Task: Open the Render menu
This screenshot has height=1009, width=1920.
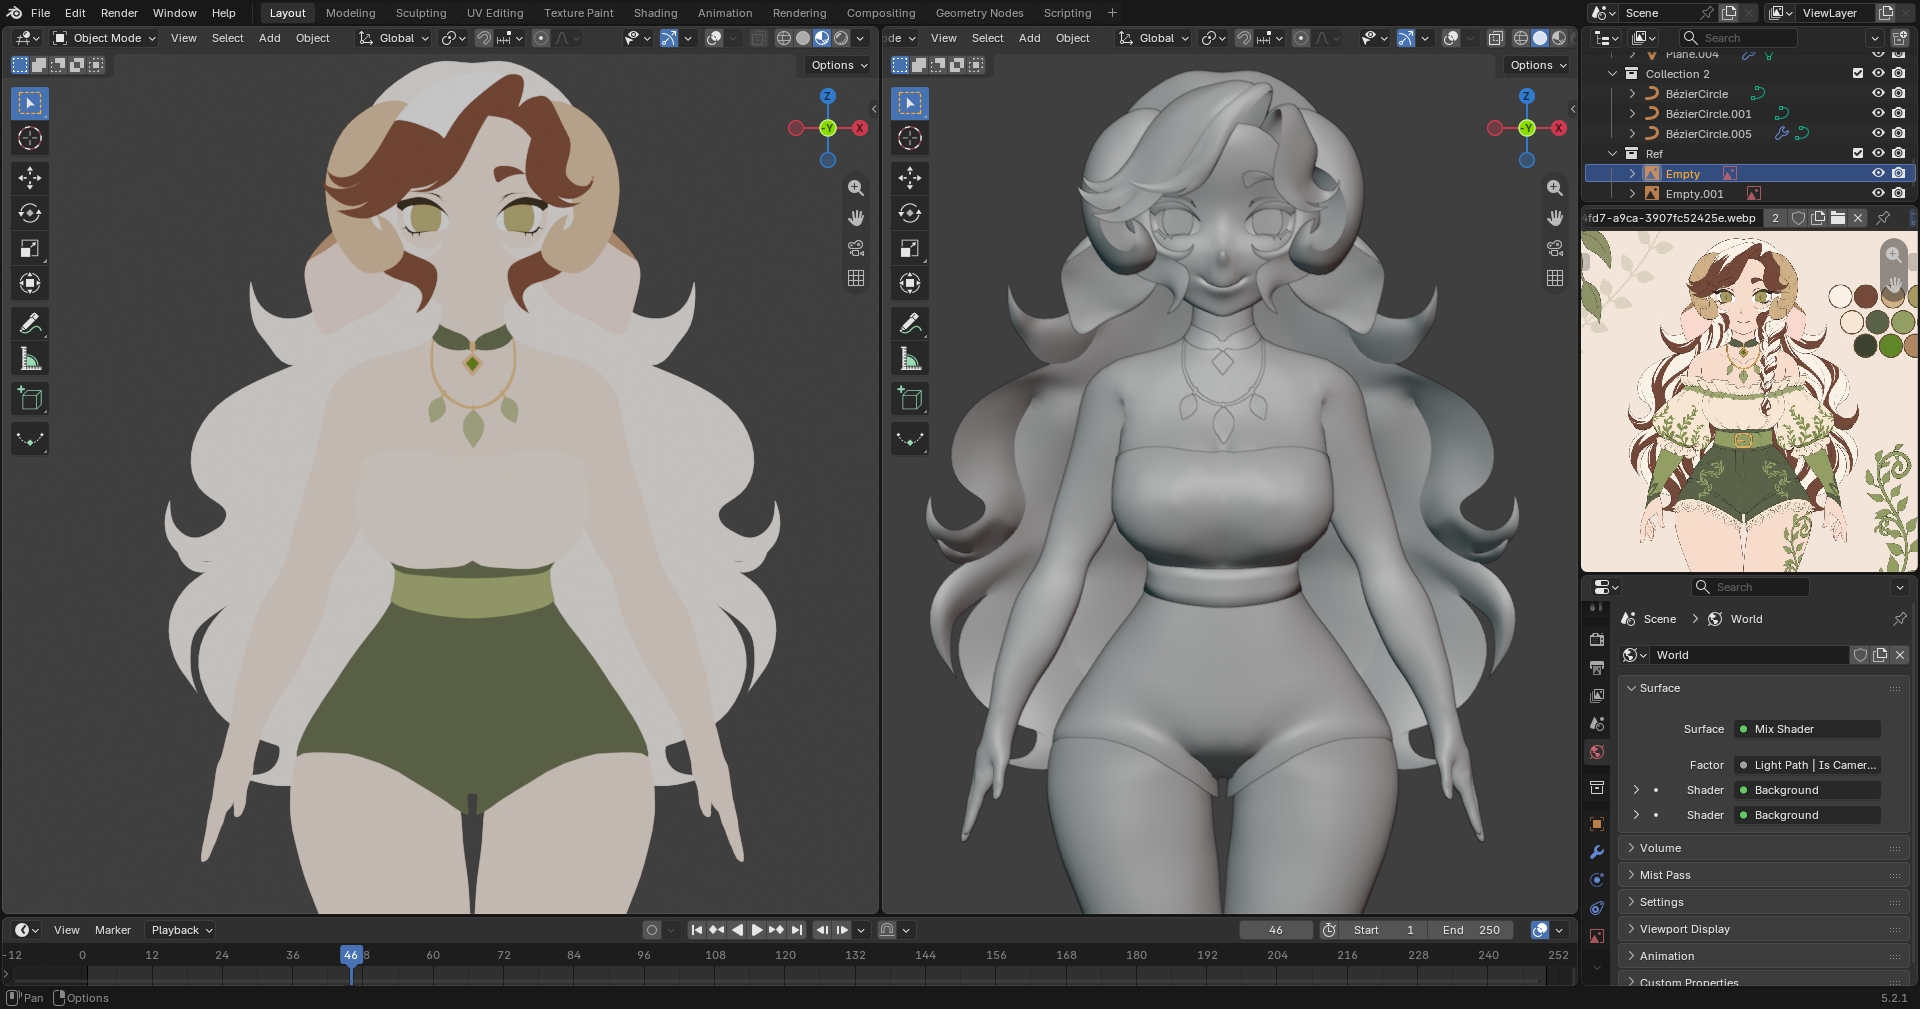Action: click(x=119, y=13)
